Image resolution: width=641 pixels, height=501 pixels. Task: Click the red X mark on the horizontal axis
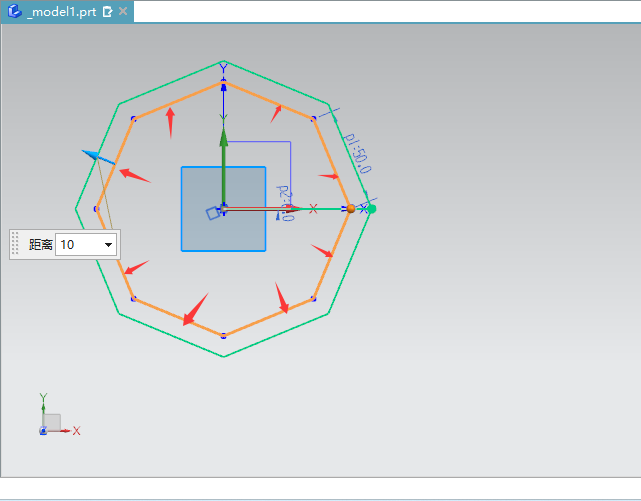click(313, 209)
